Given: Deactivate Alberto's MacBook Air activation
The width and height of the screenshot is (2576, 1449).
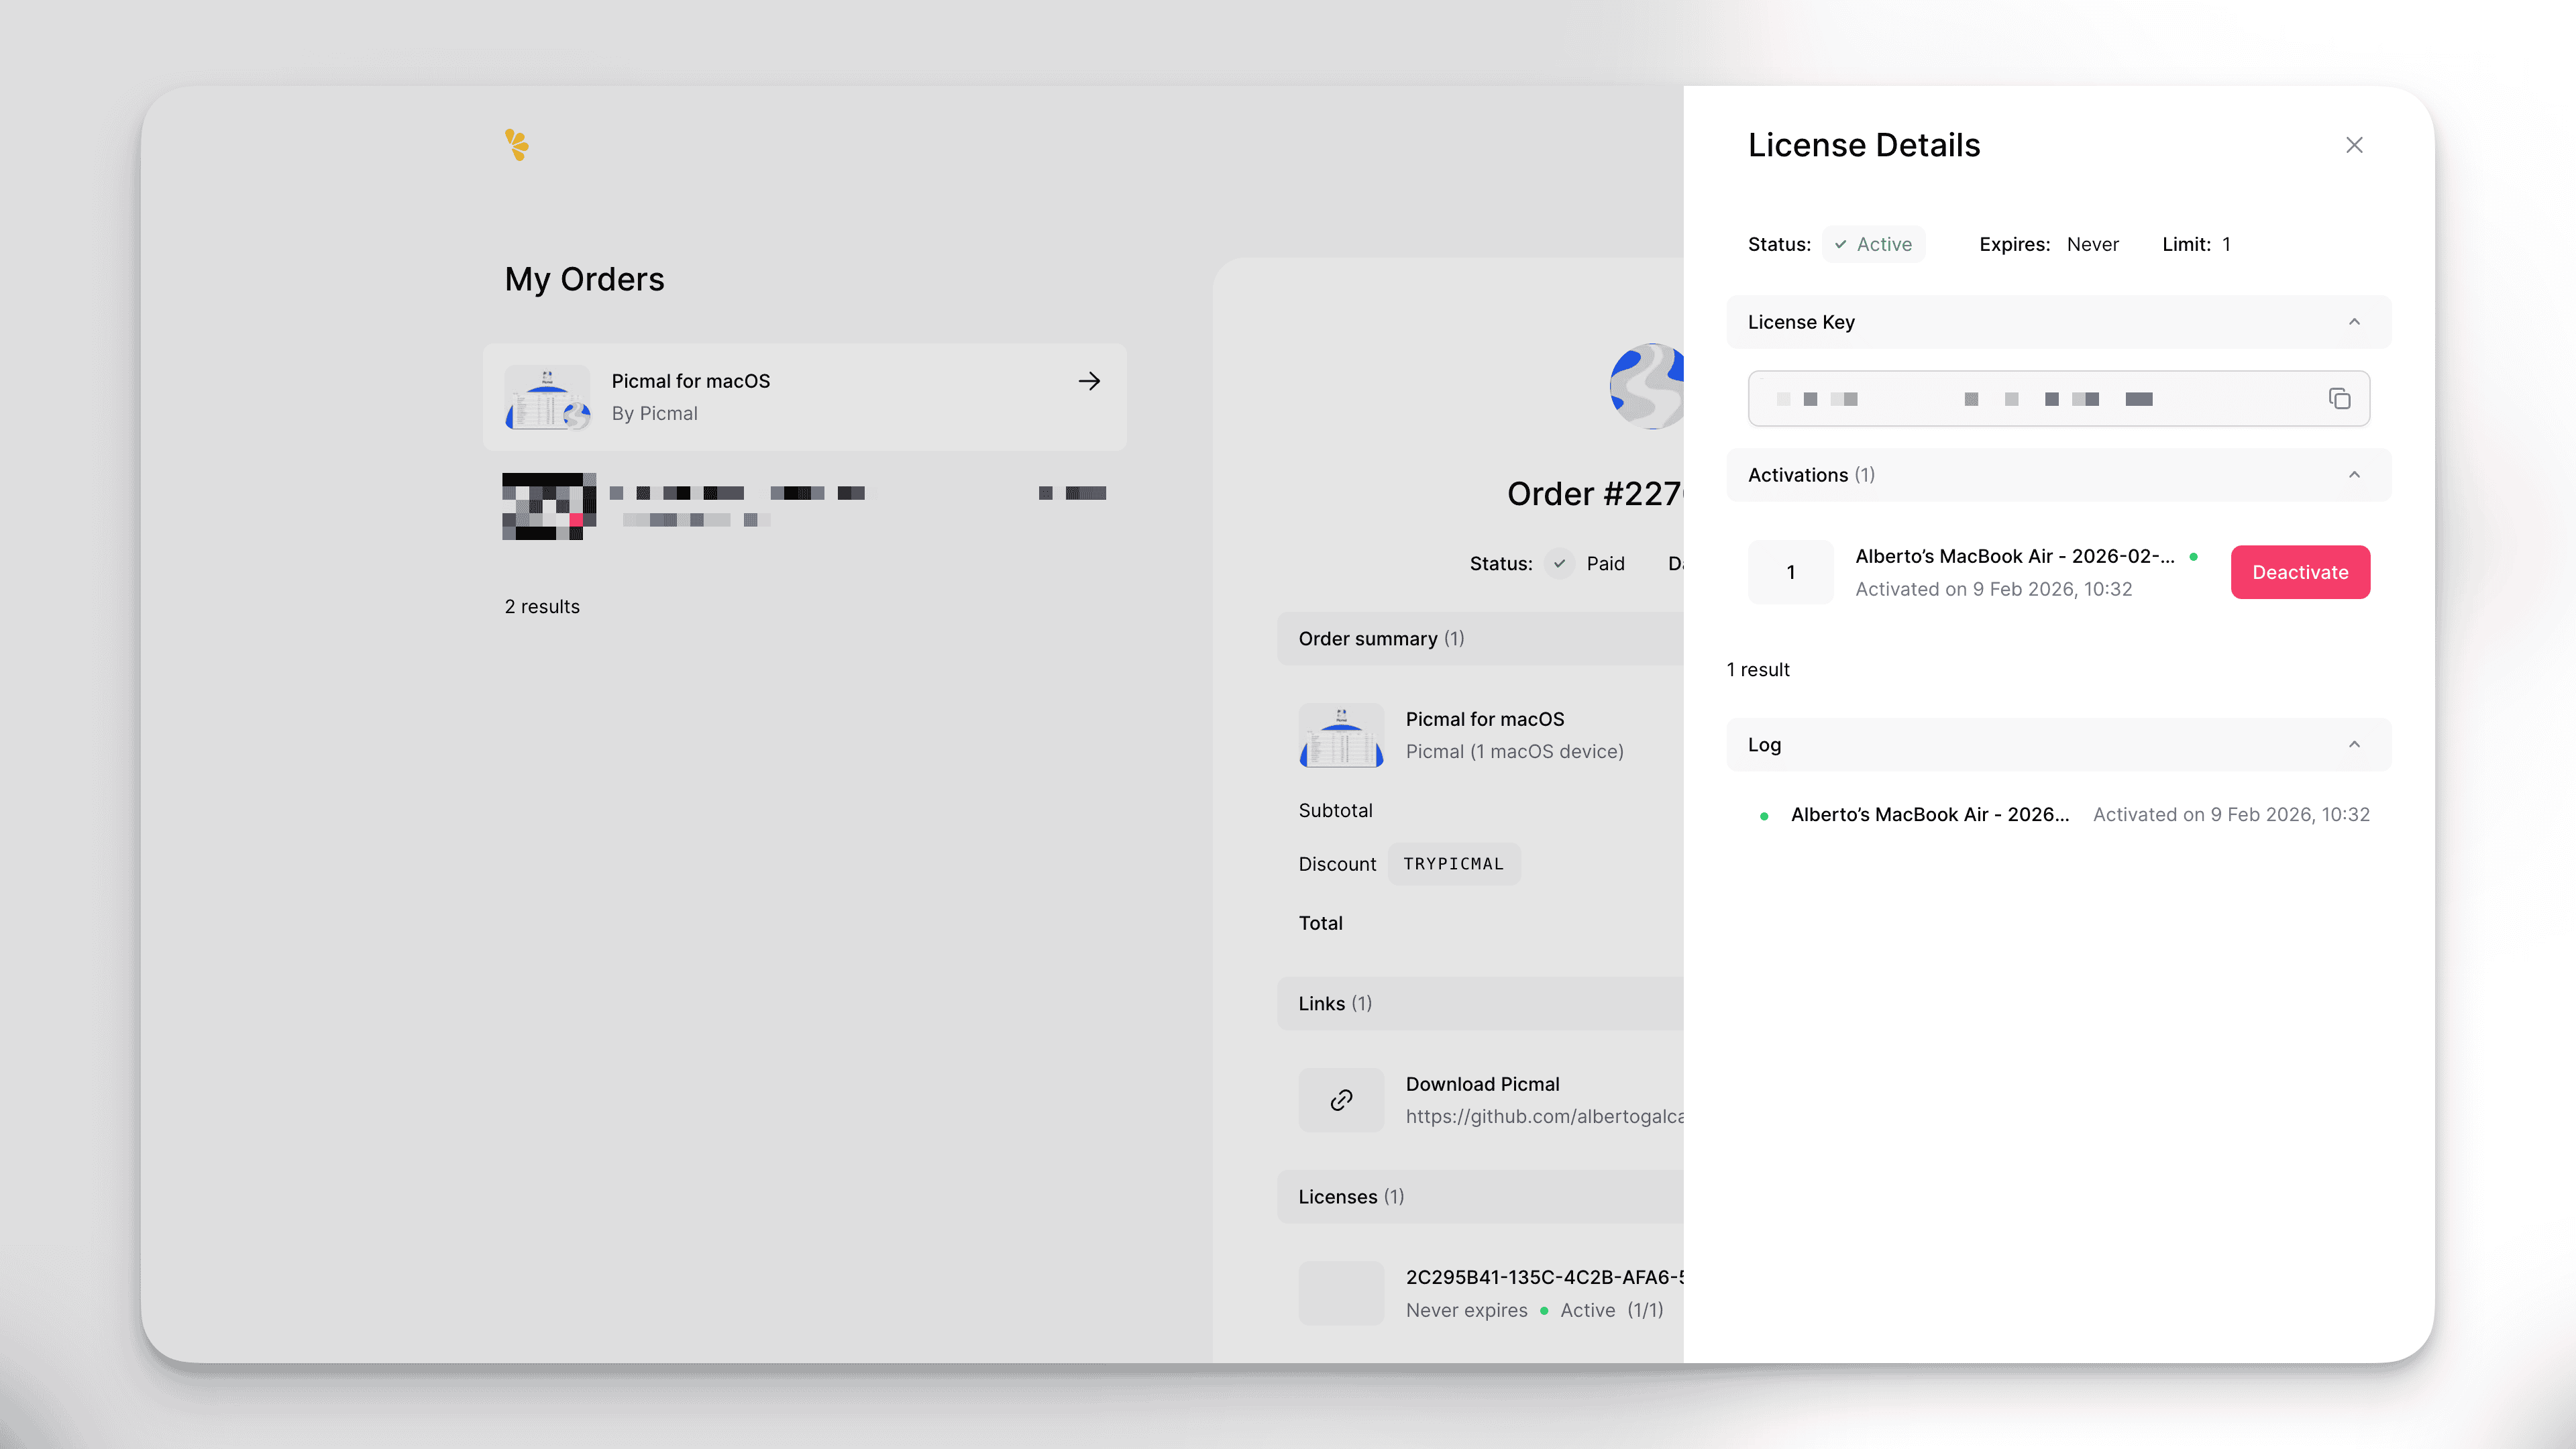Looking at the screenshot, I should [2300, 572].
